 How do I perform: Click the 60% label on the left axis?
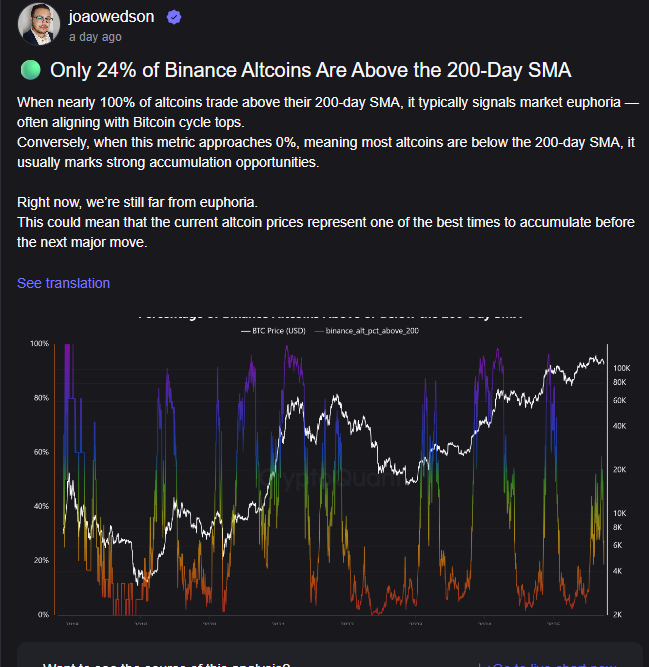click(x=42, y=452)
